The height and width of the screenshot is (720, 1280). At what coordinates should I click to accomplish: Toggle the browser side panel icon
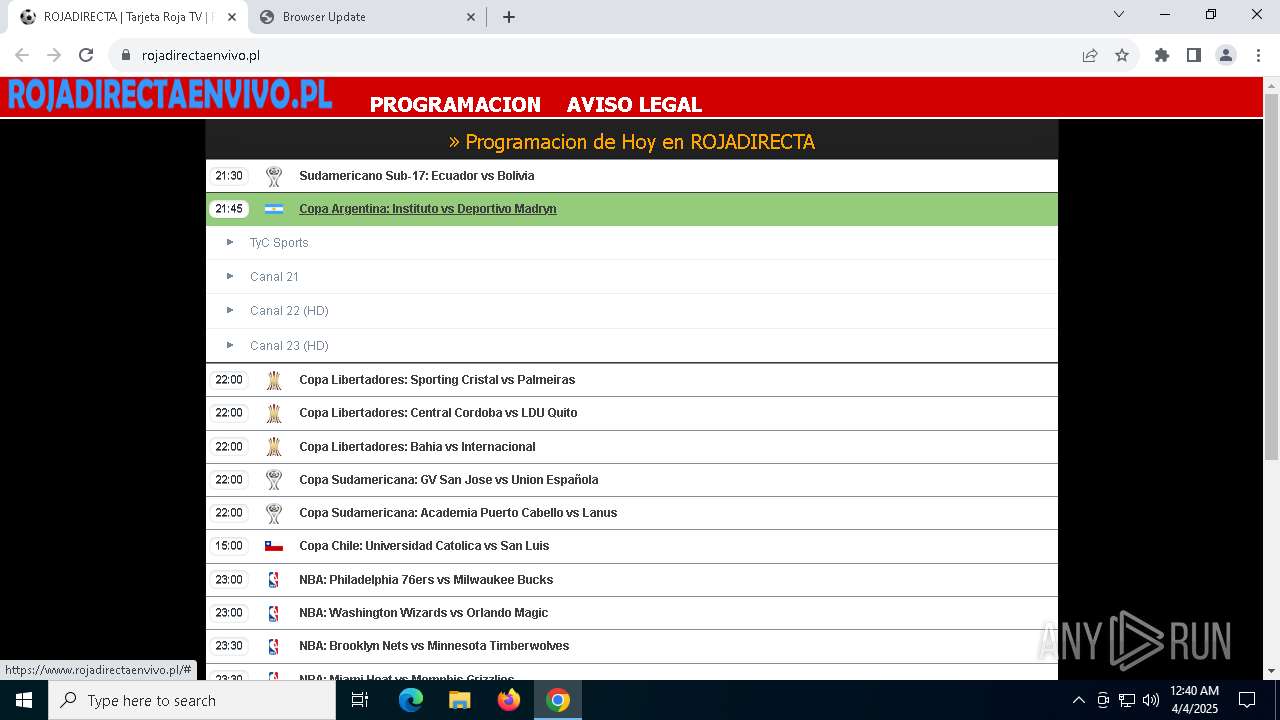point(1194,56)
